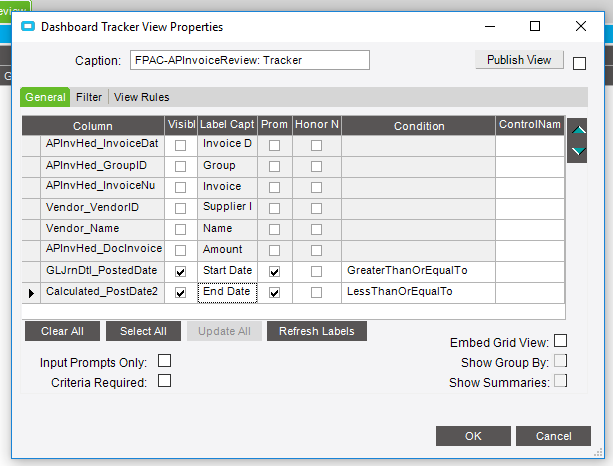This screenshot has width=613, height=466.
Task: Enable the Criteria Required checkbox
Action: click(165, 381)
